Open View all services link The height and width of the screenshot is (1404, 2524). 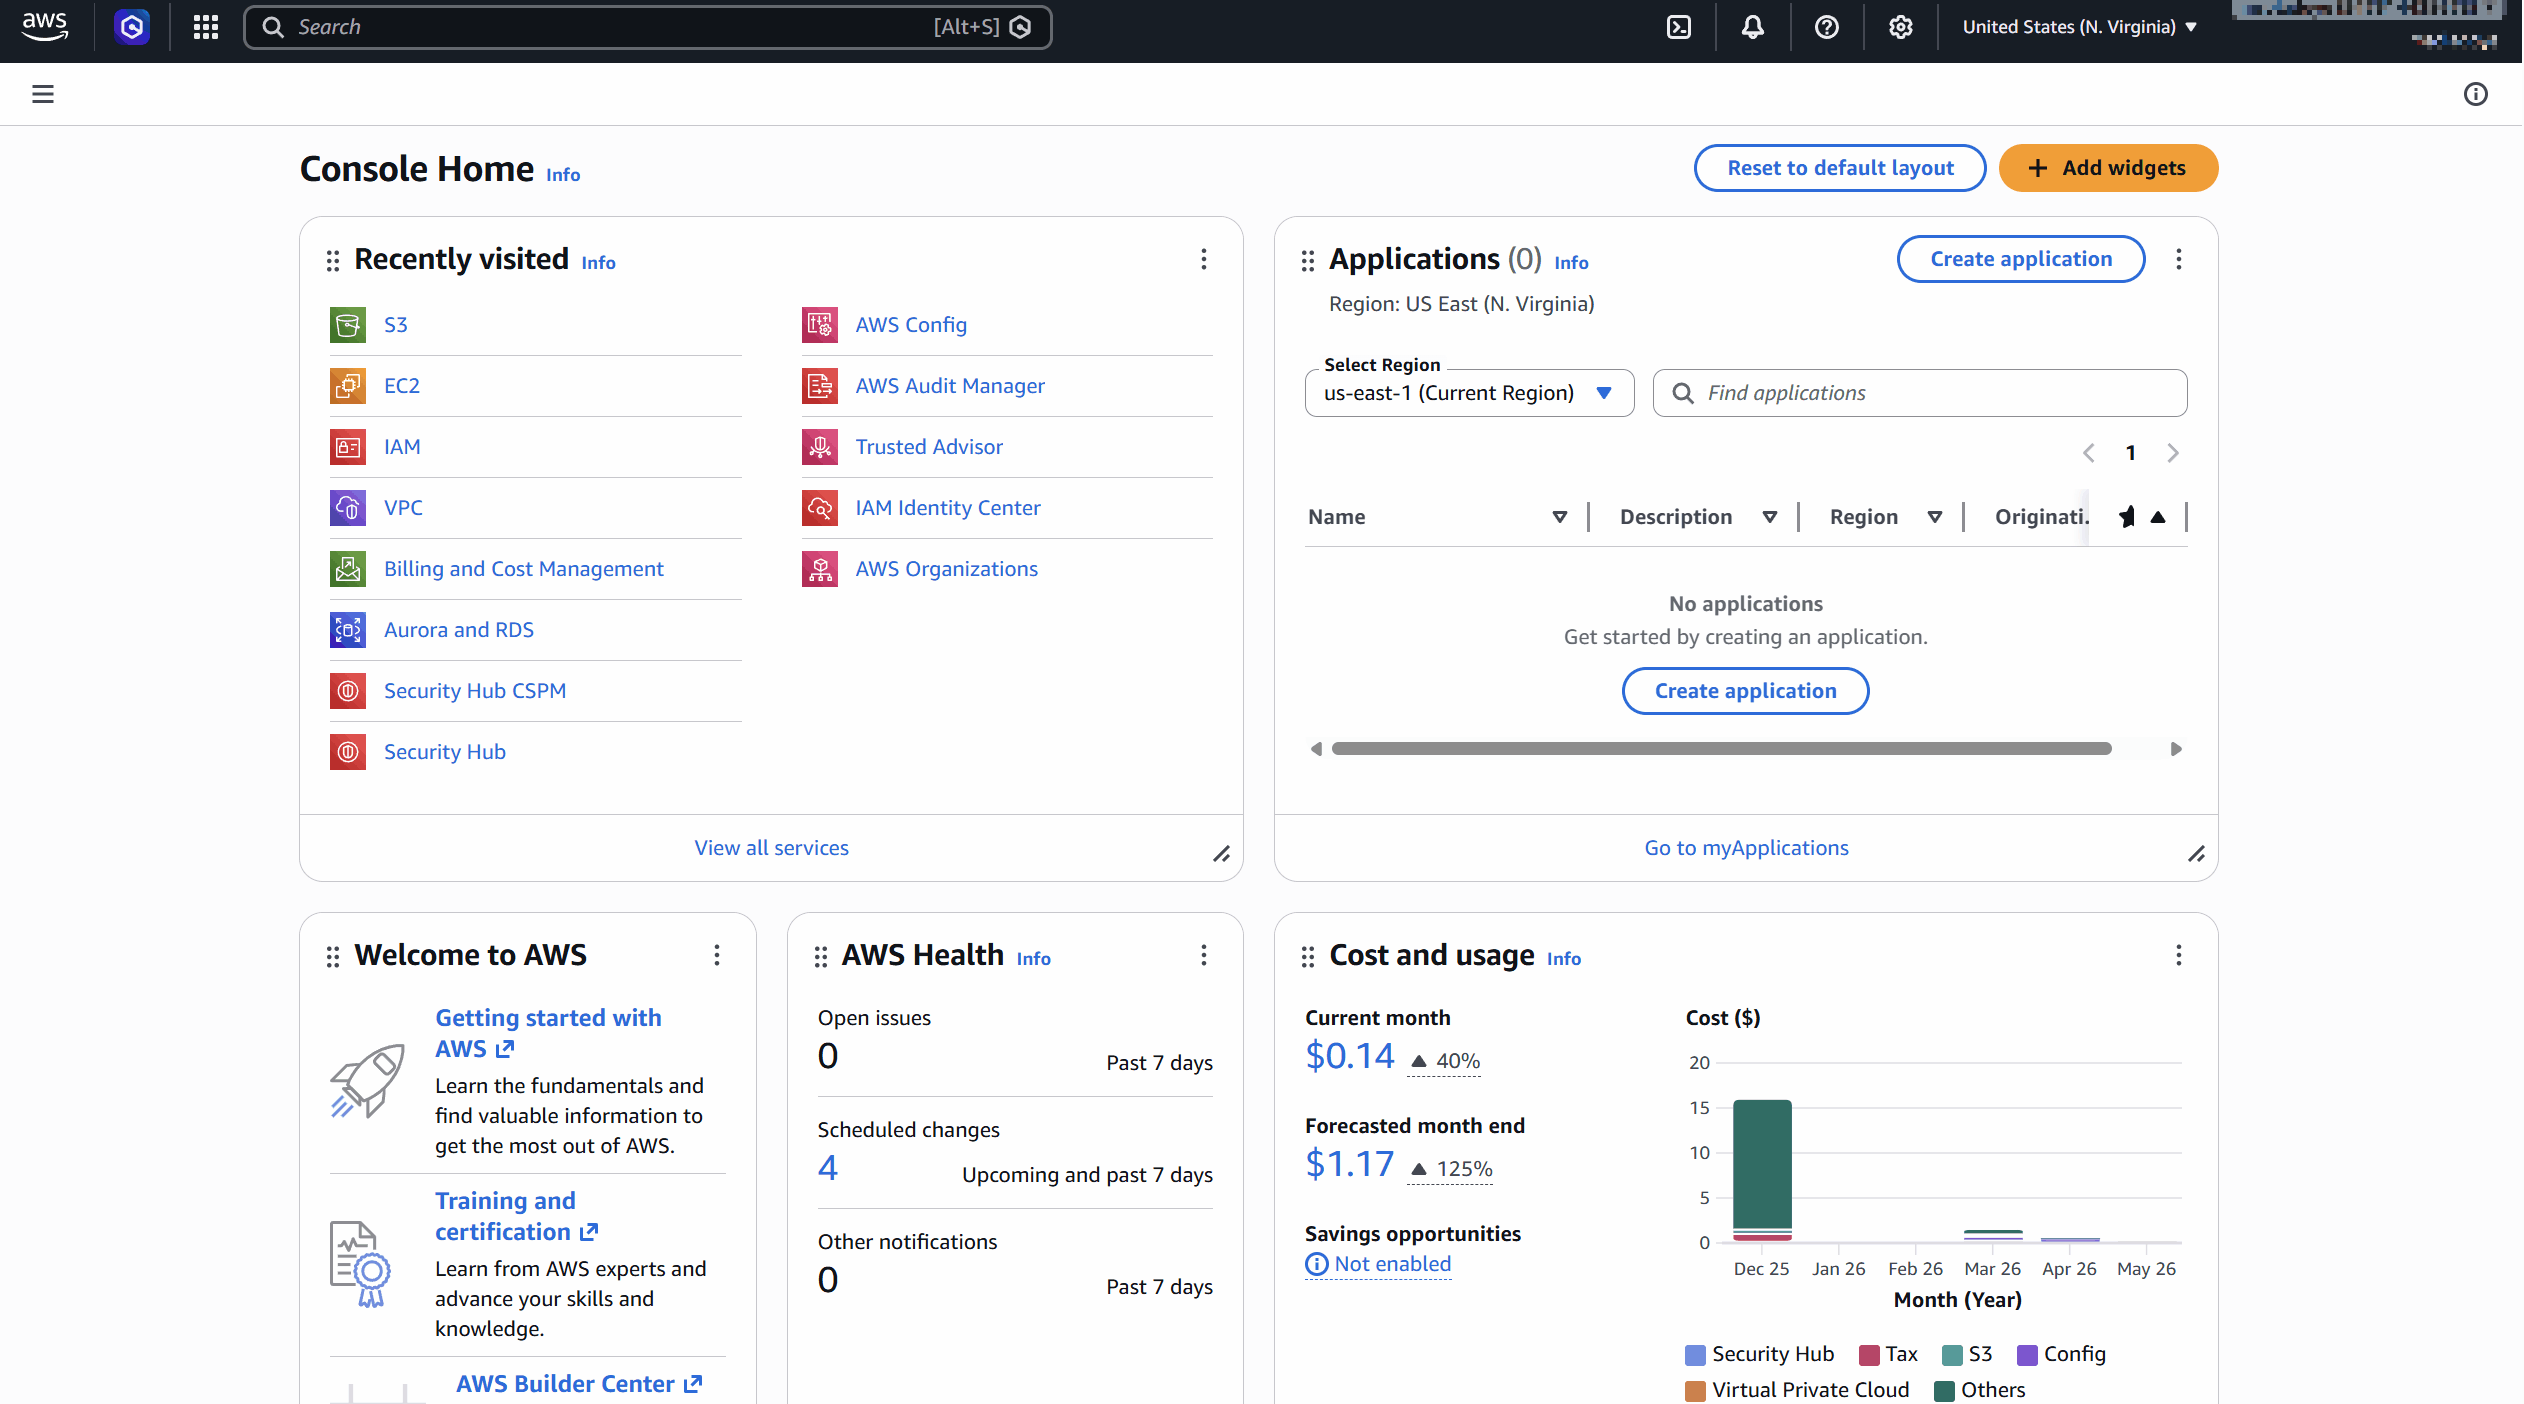point(772,848)
